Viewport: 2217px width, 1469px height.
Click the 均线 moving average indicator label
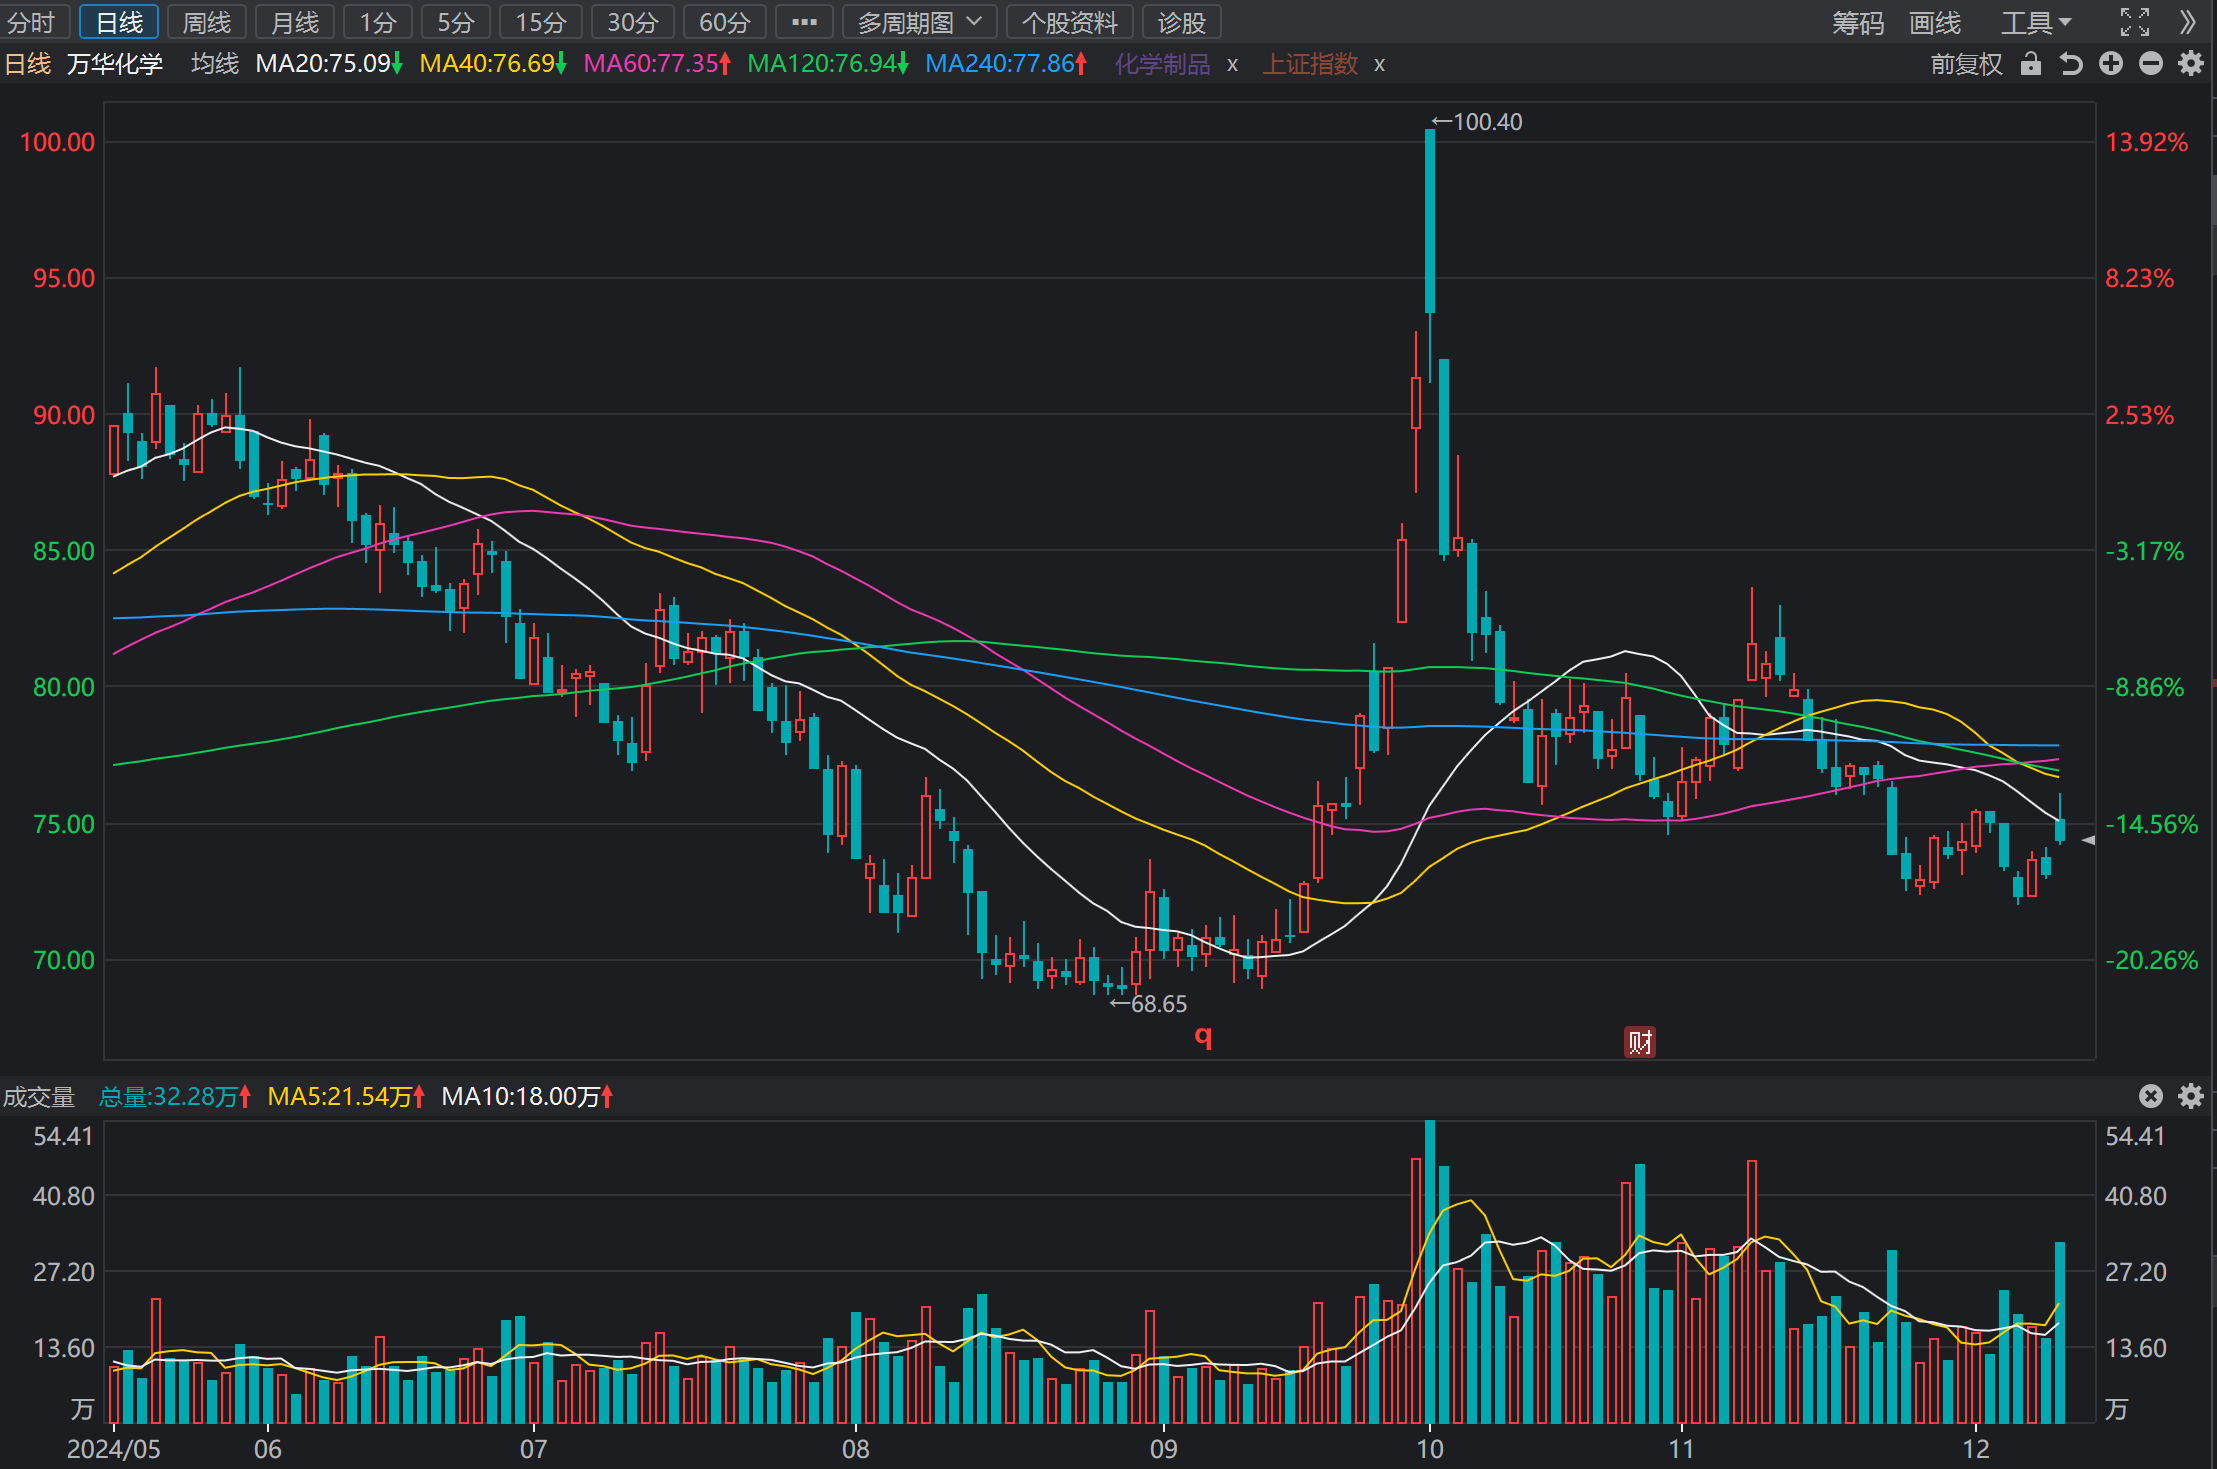pos(215,64)
